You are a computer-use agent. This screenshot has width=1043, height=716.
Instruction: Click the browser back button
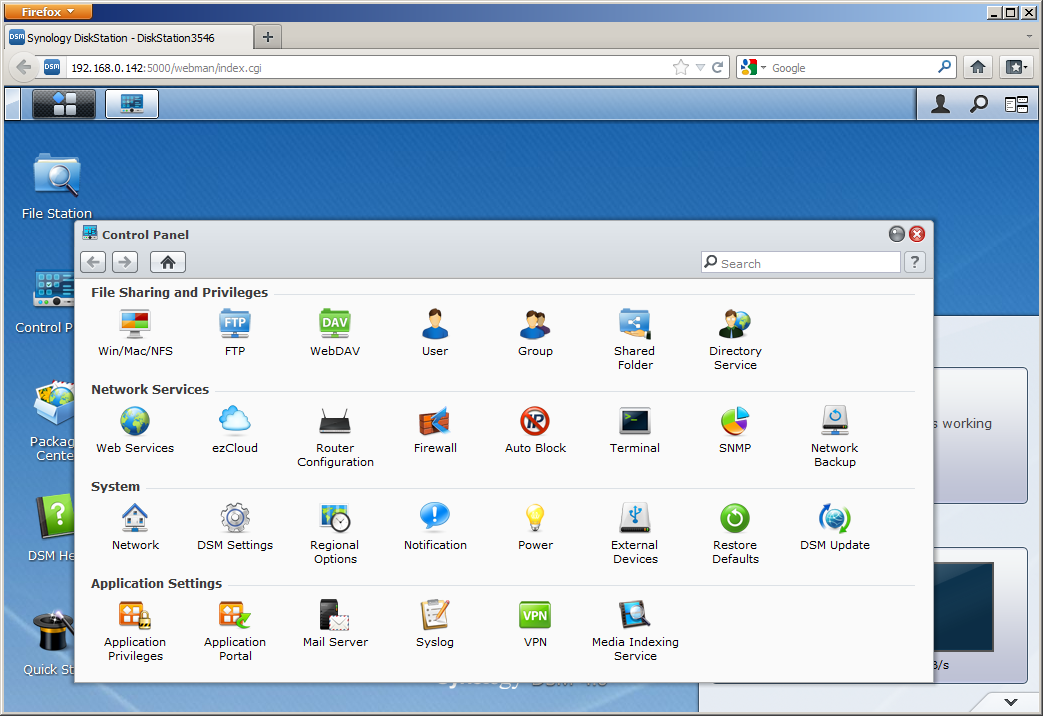(x=24, y=67)
